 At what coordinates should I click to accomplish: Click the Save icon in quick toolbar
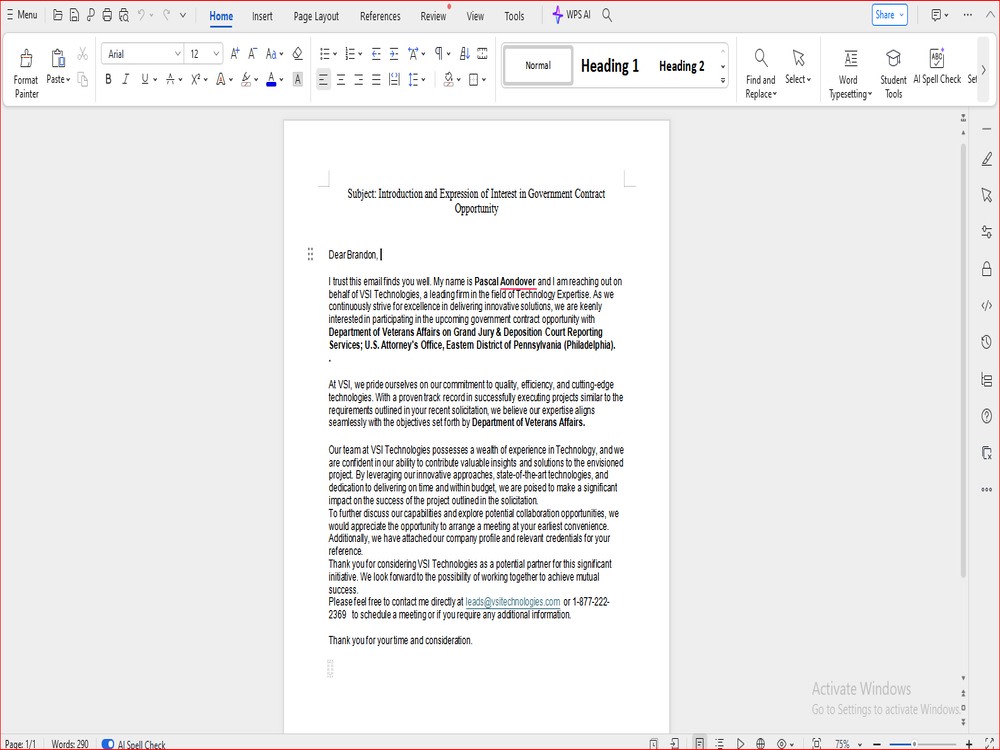(74, 15)
